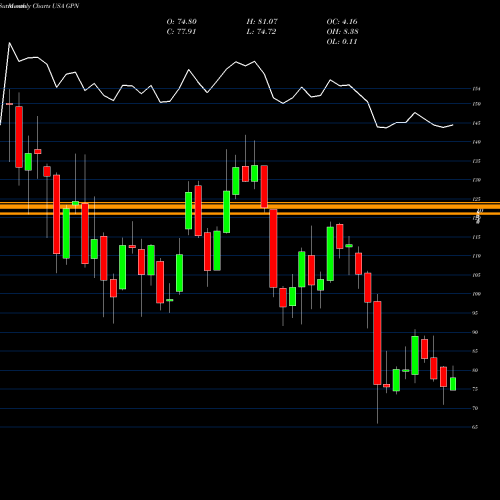This screenshot has width=500, height=500.
Task: Click the 130 price axis label
Action: (x=476, y=180)
